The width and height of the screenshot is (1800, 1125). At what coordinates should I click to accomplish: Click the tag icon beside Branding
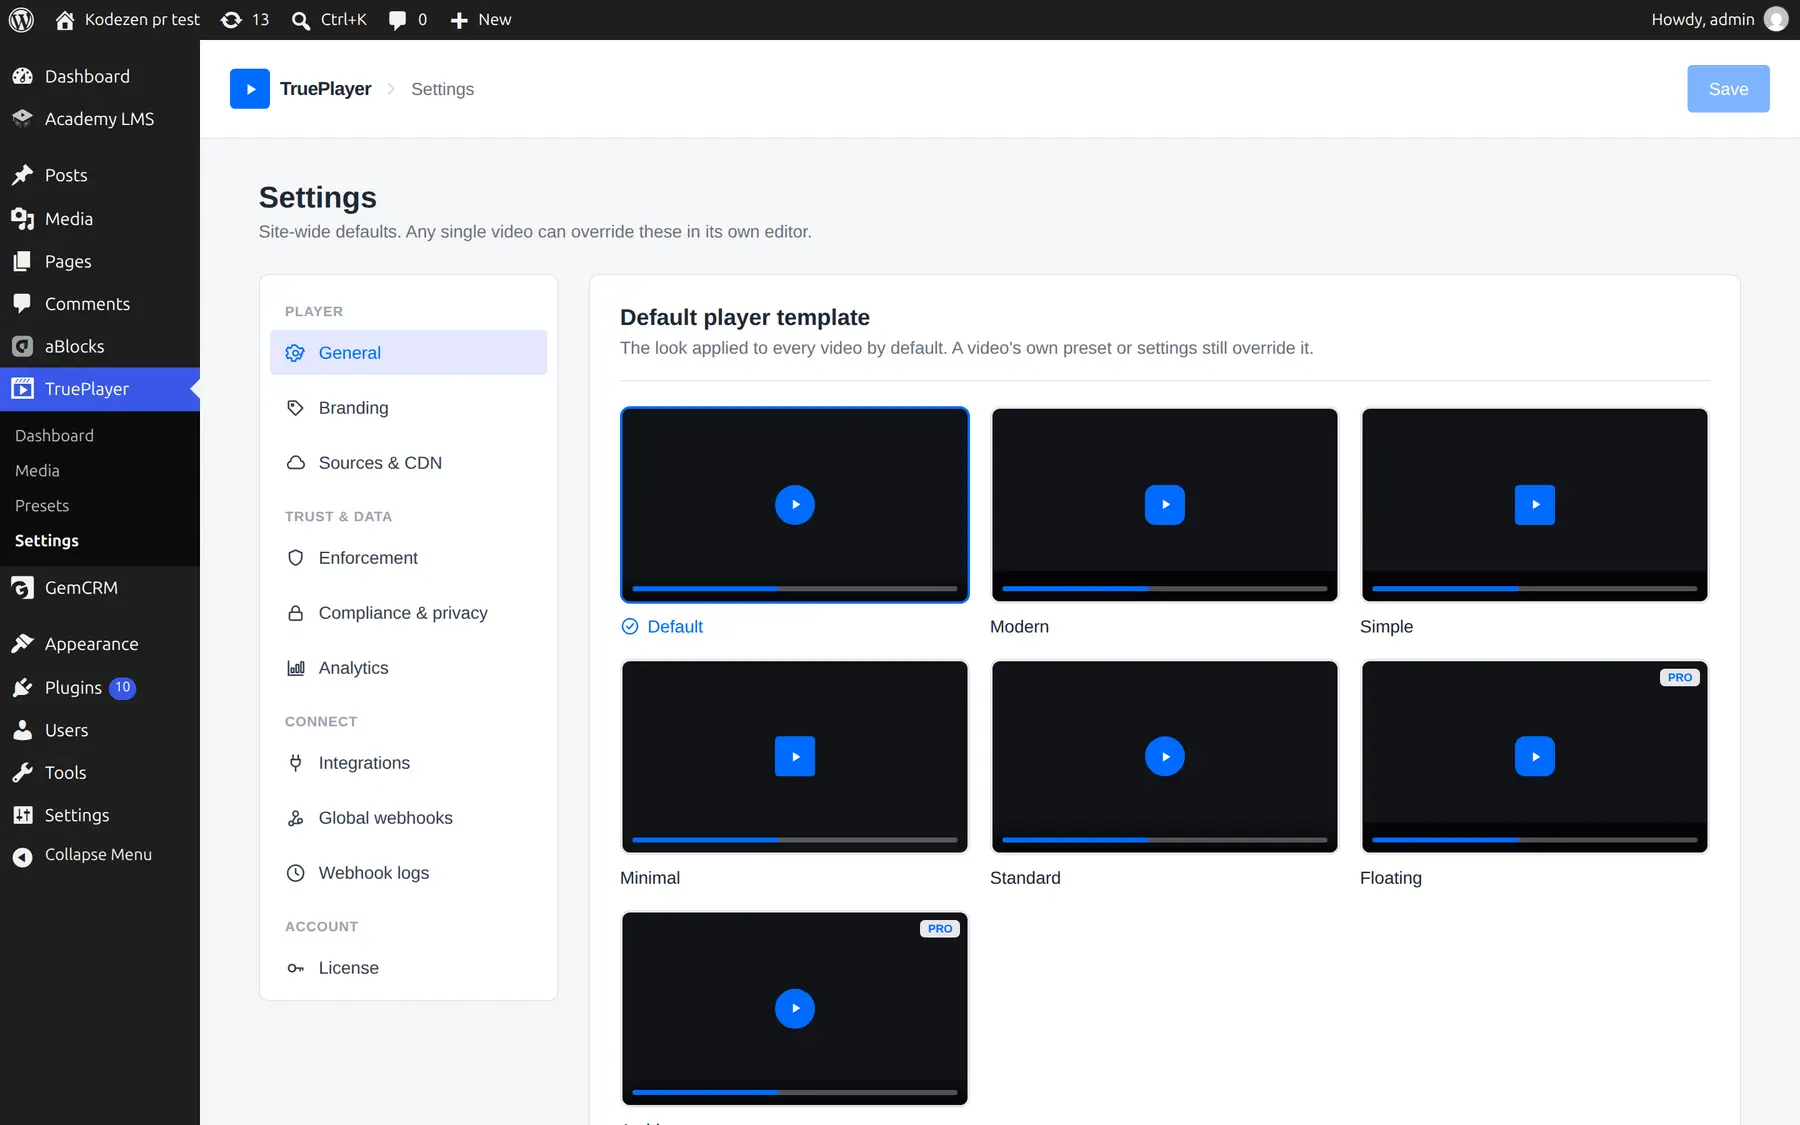click(x=295, y=408)
